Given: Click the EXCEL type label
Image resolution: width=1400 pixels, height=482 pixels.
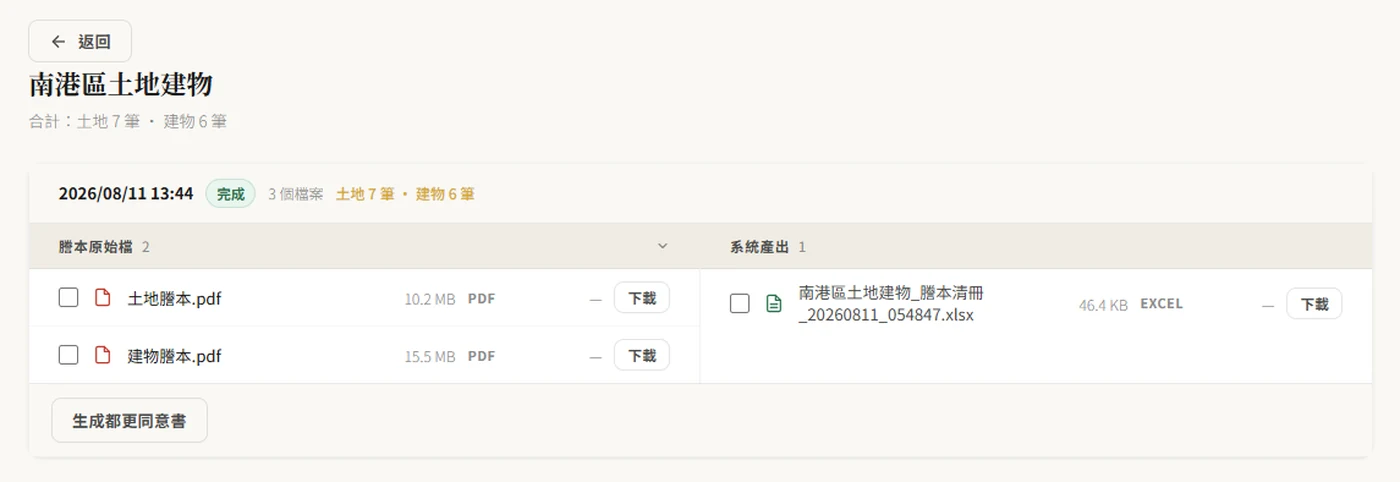Looking at the screenshot, I should click(x=1161, y=304).
